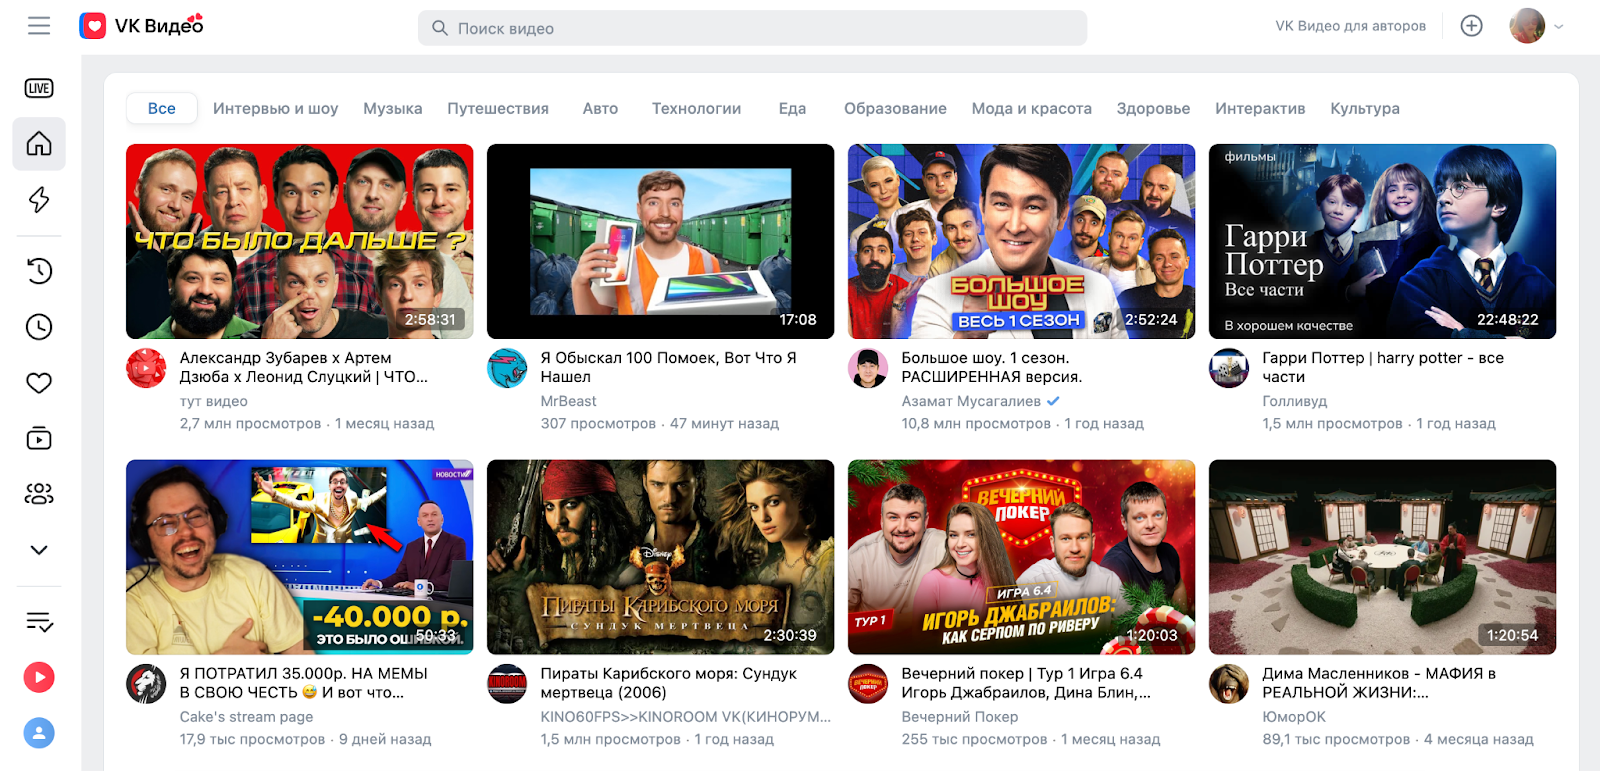Focus the Поиск видео search field
Image resolution: width=1600 pixels, height=771 pixels.
(x=752, y=28)
